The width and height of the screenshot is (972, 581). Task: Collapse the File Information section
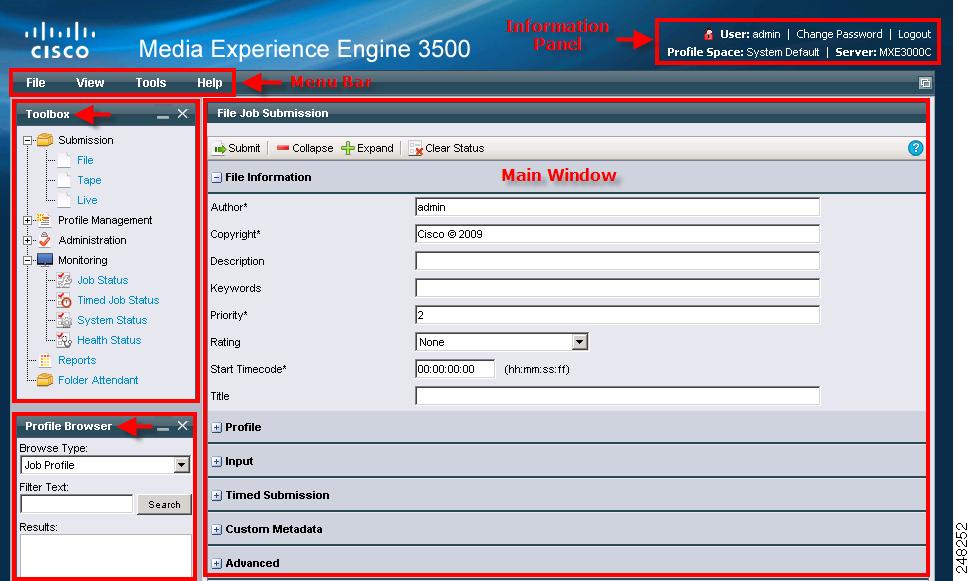(x=216, y=177)
